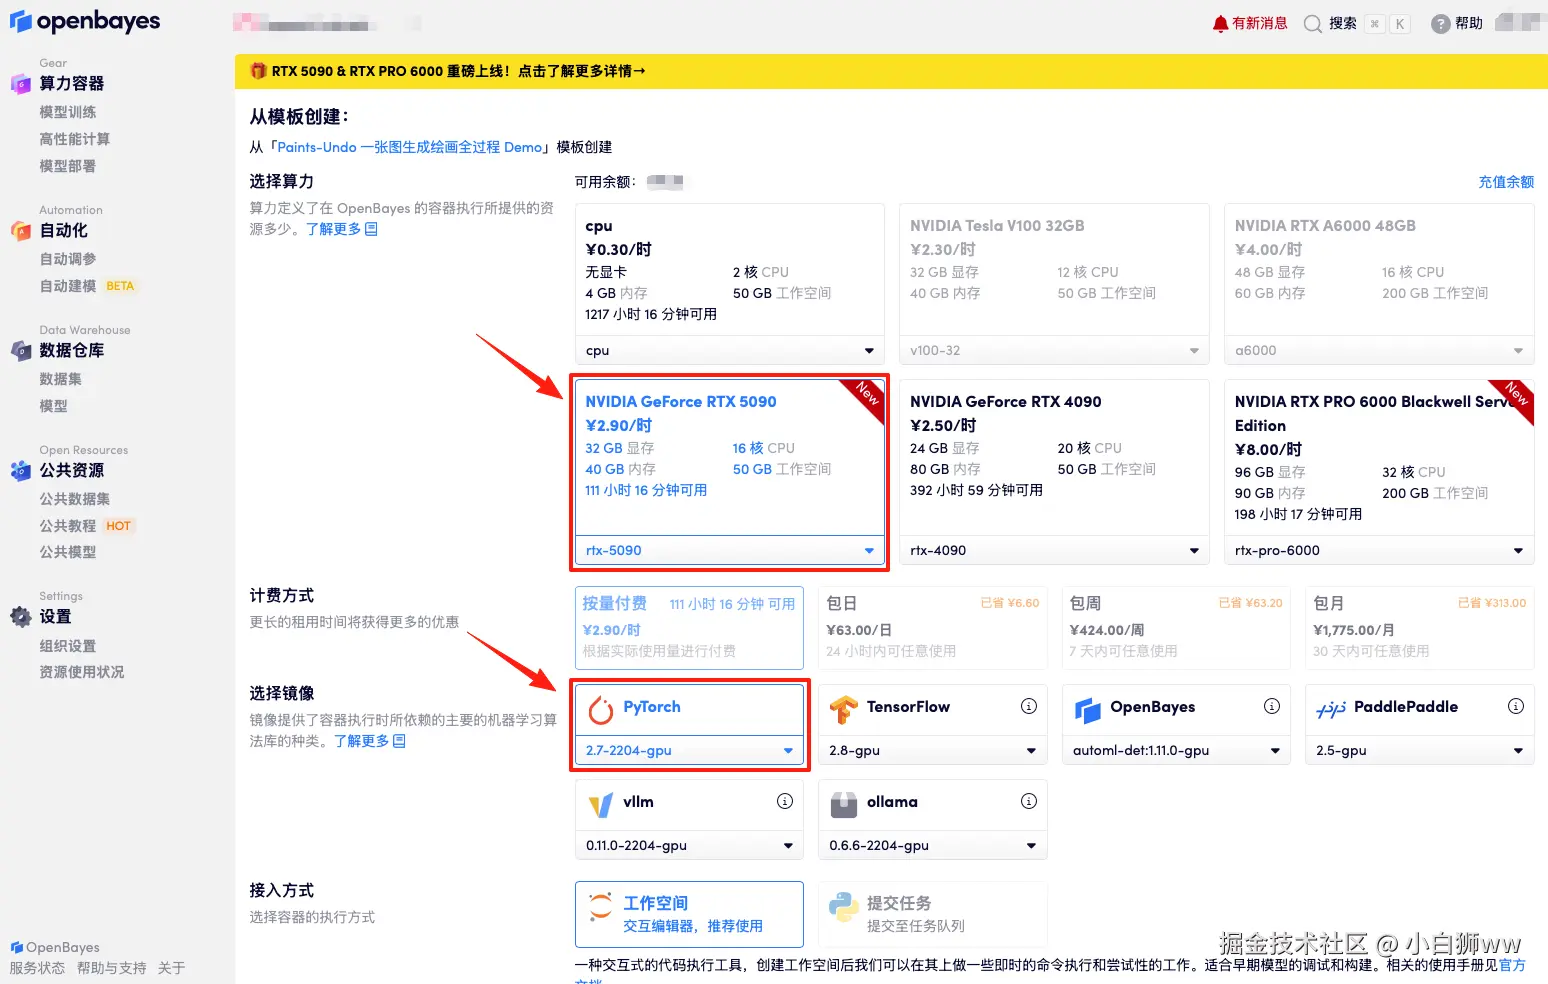This screenshot has width=1548, height=984.
Task: Open the rtx-5090 resource dropdown
Action: point(730,551)
